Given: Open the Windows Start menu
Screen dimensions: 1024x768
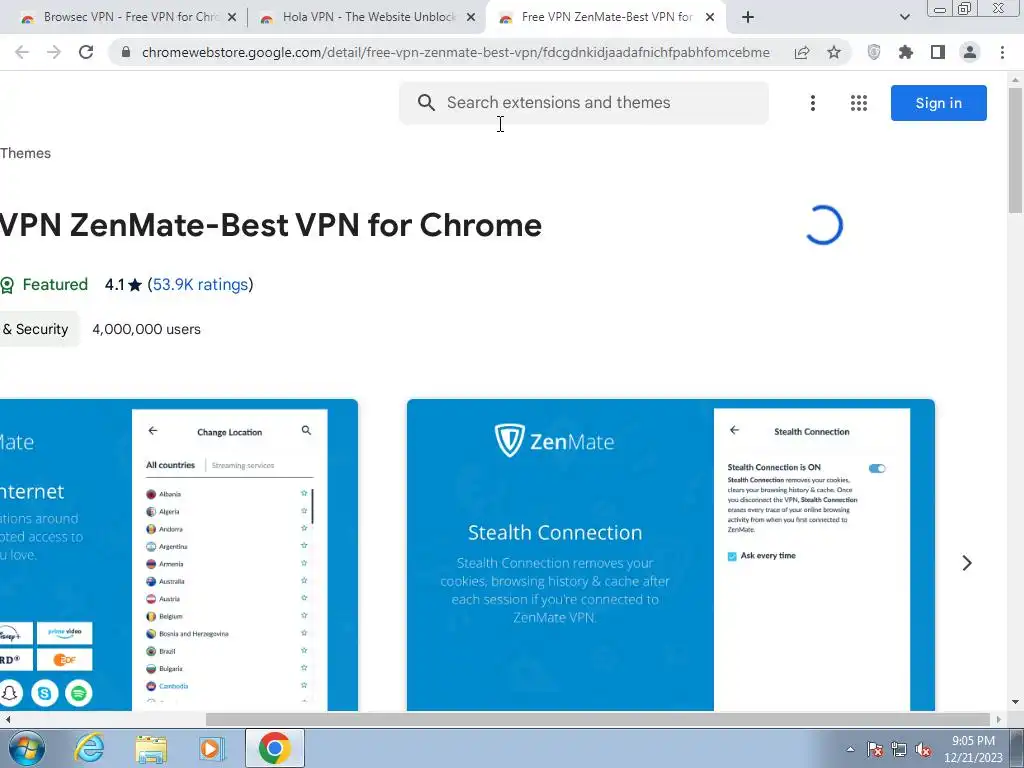Looking at the screenshot, I should click(27, 748).
